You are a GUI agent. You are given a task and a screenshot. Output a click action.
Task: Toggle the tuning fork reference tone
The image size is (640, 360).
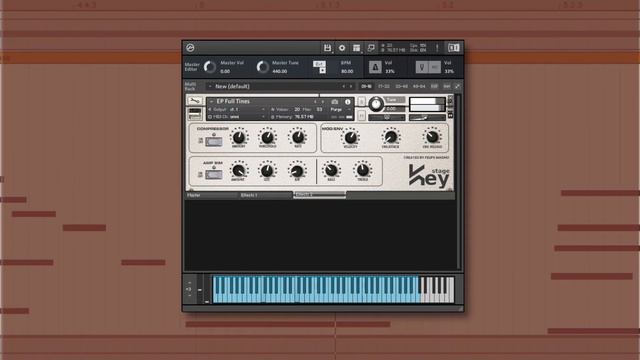422,67
